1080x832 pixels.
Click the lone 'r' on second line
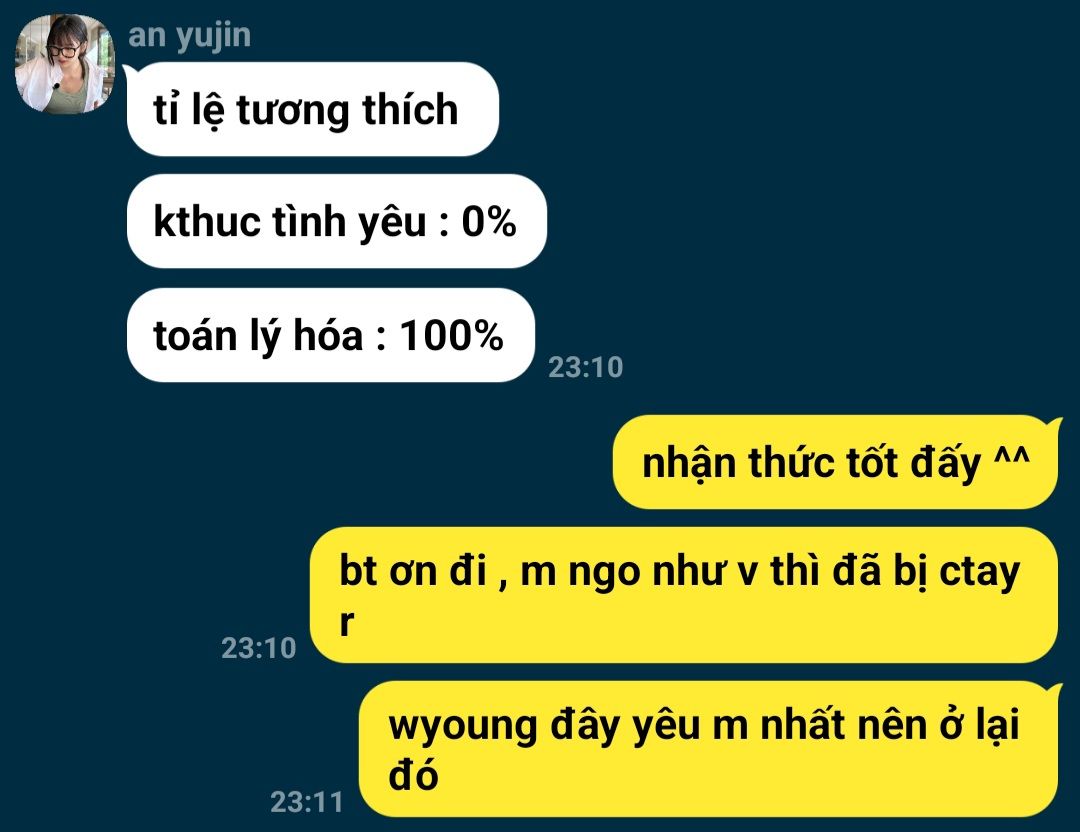coord(346,622)
